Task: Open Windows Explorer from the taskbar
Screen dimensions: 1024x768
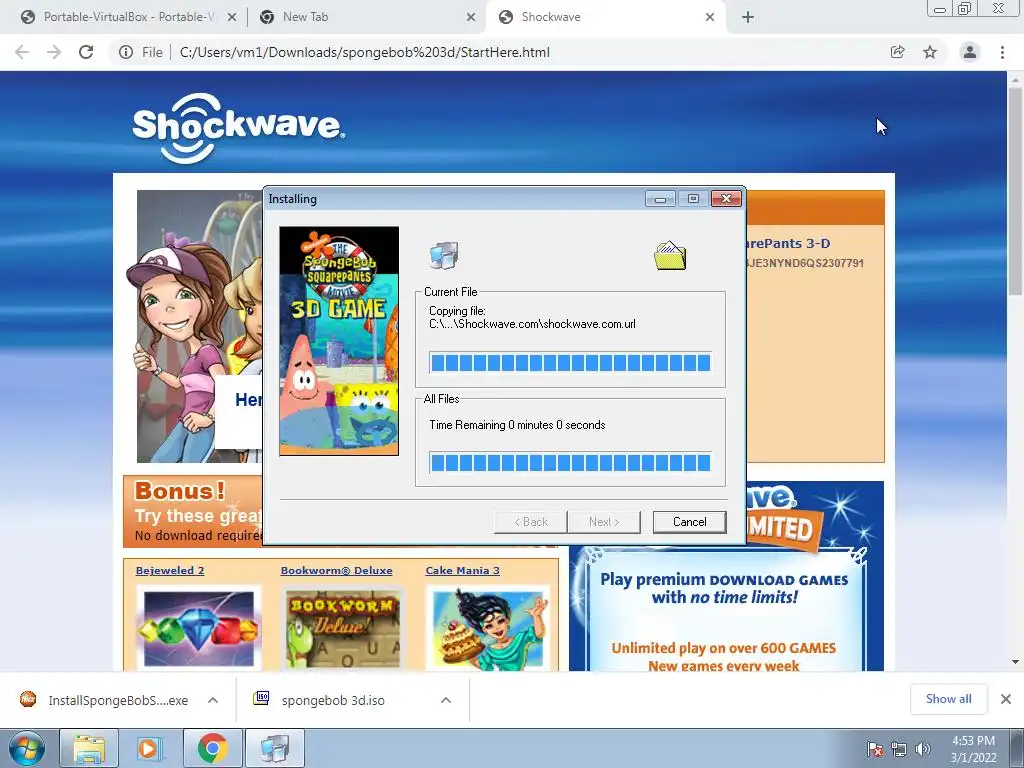Action: click(x=89, y=748)
